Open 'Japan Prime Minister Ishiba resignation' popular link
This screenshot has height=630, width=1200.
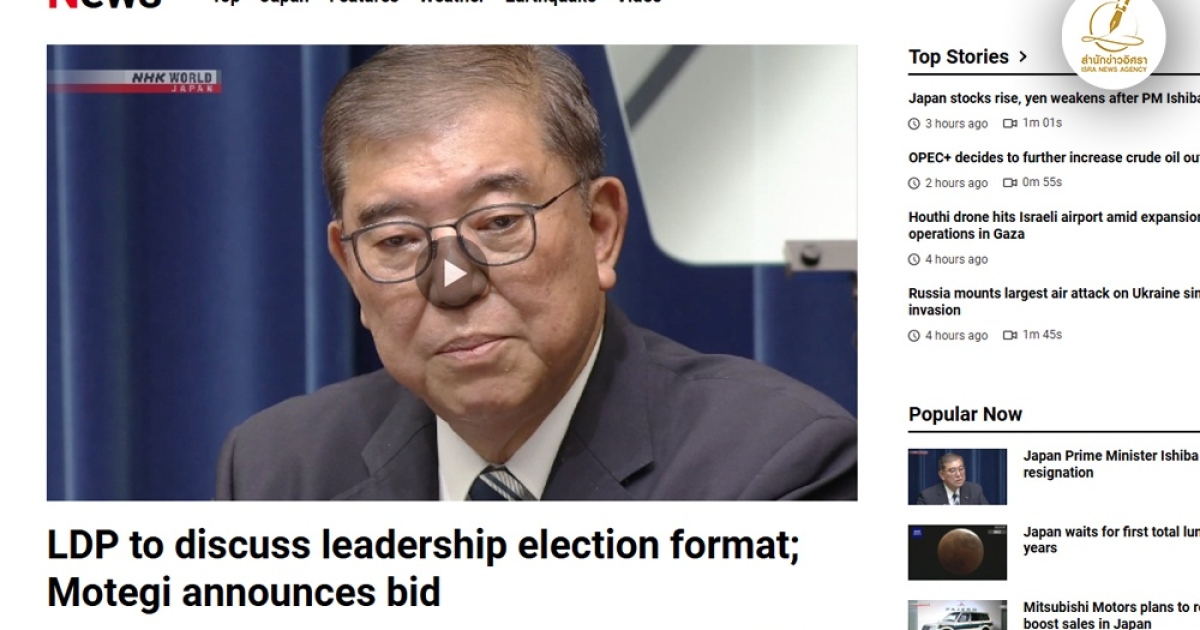(1111, 464)
